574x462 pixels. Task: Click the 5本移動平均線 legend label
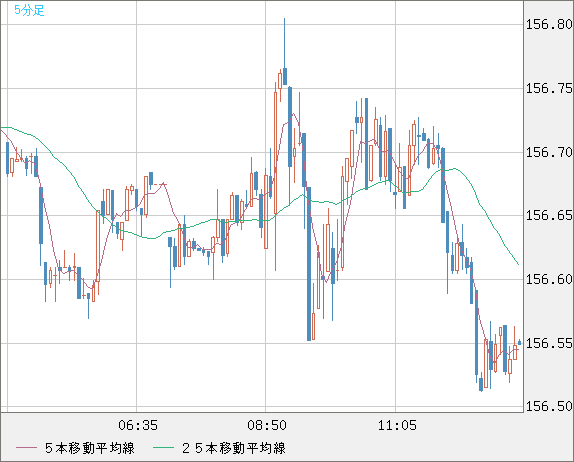tap(90, 448)
